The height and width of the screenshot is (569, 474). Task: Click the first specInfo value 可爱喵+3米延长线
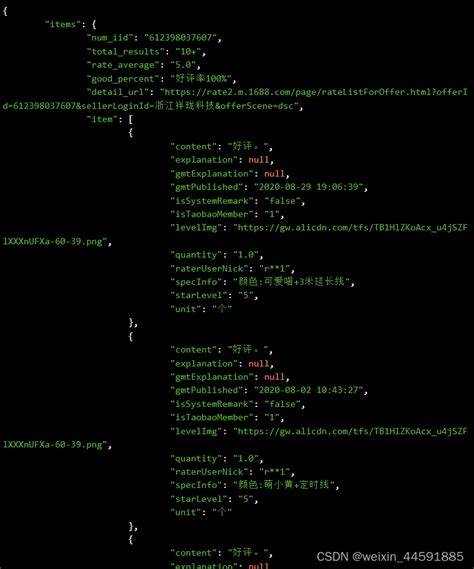pyautogui.click(x=293, y=281)
